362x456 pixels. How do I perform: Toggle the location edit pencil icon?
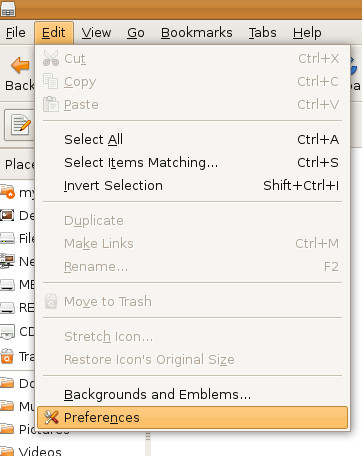click(x=19, y=125)
